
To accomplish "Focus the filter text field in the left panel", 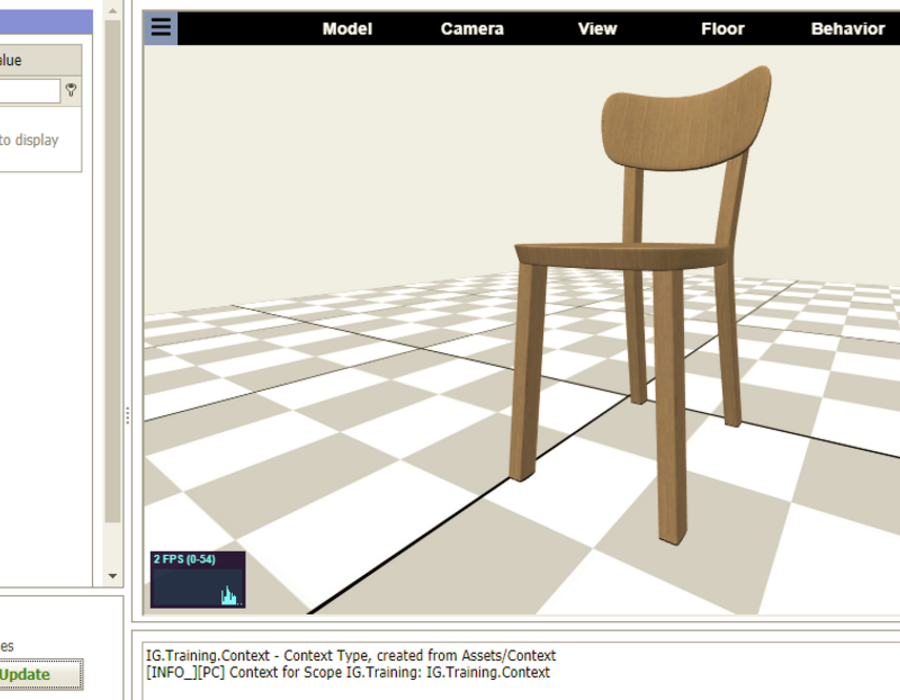I will coord(29,91).
